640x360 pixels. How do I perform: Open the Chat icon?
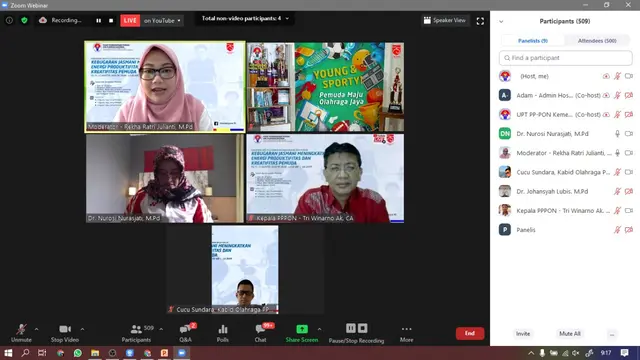(260, 329)
